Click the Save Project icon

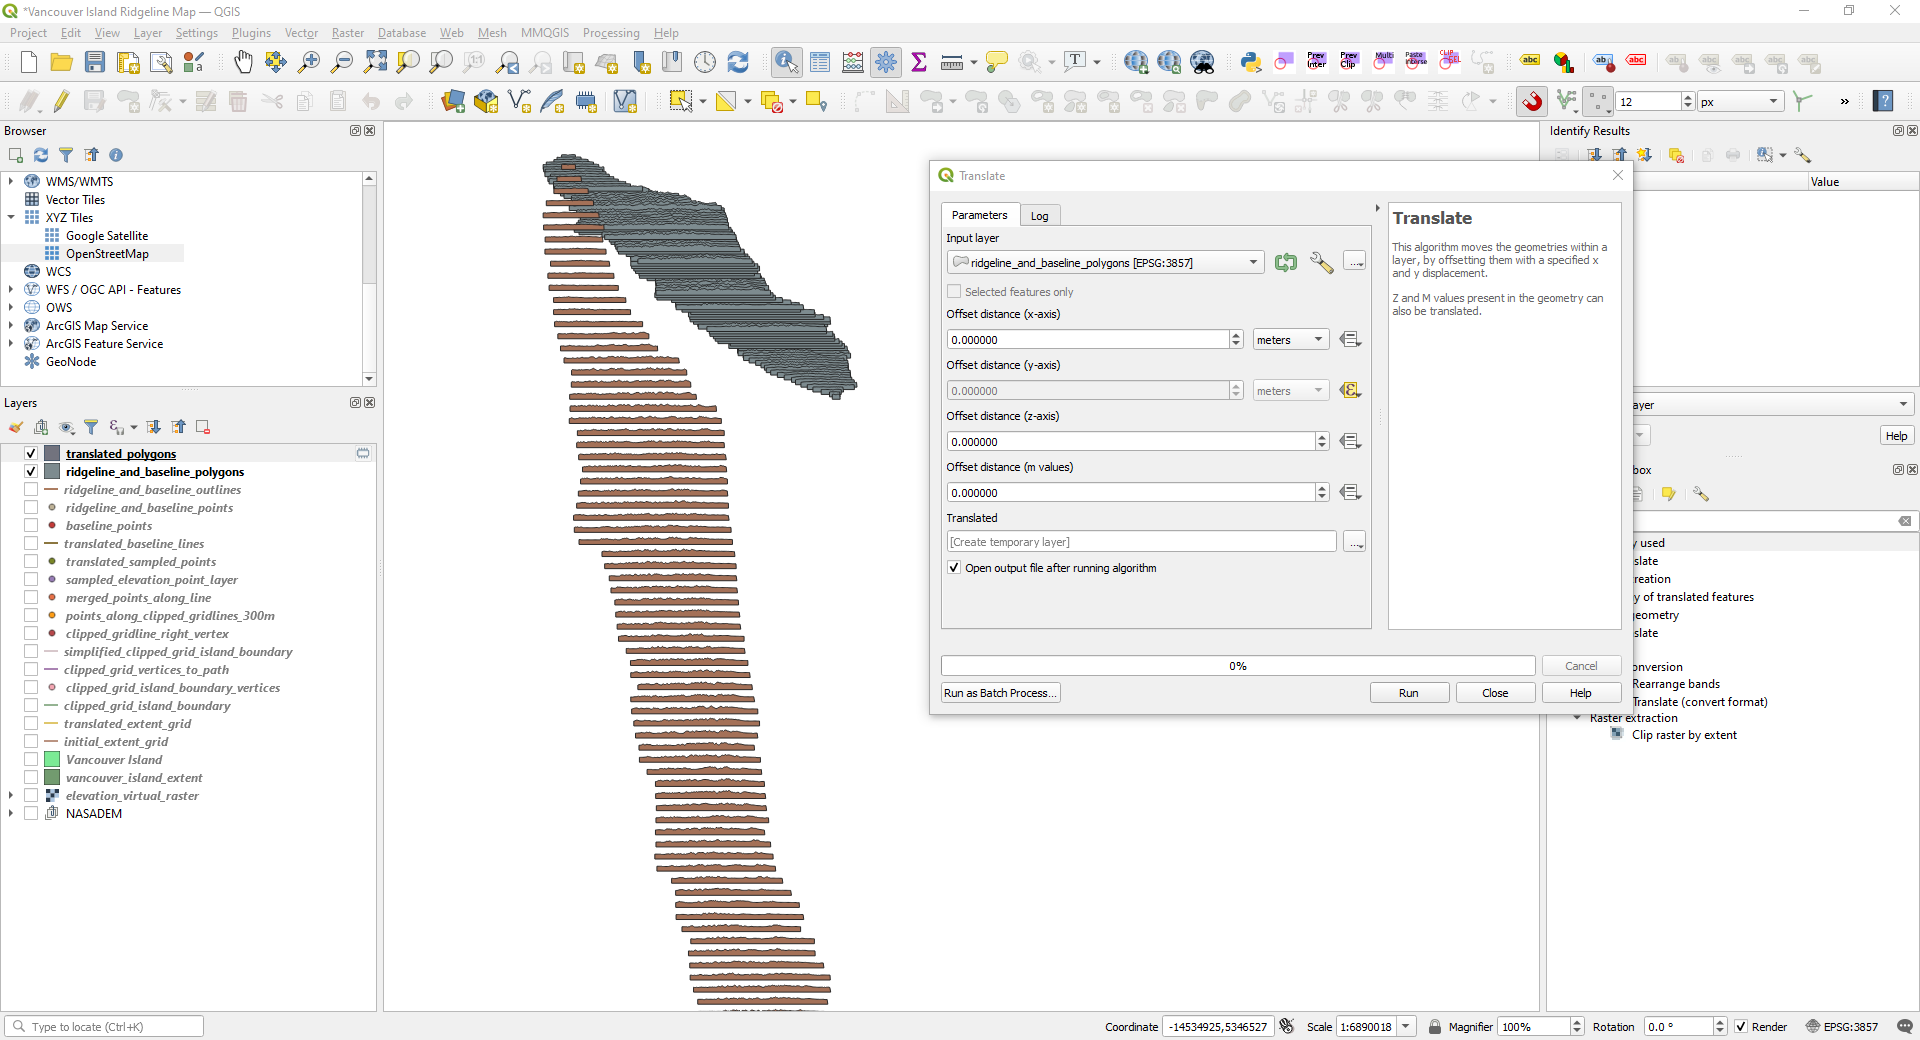click(95, 63)
